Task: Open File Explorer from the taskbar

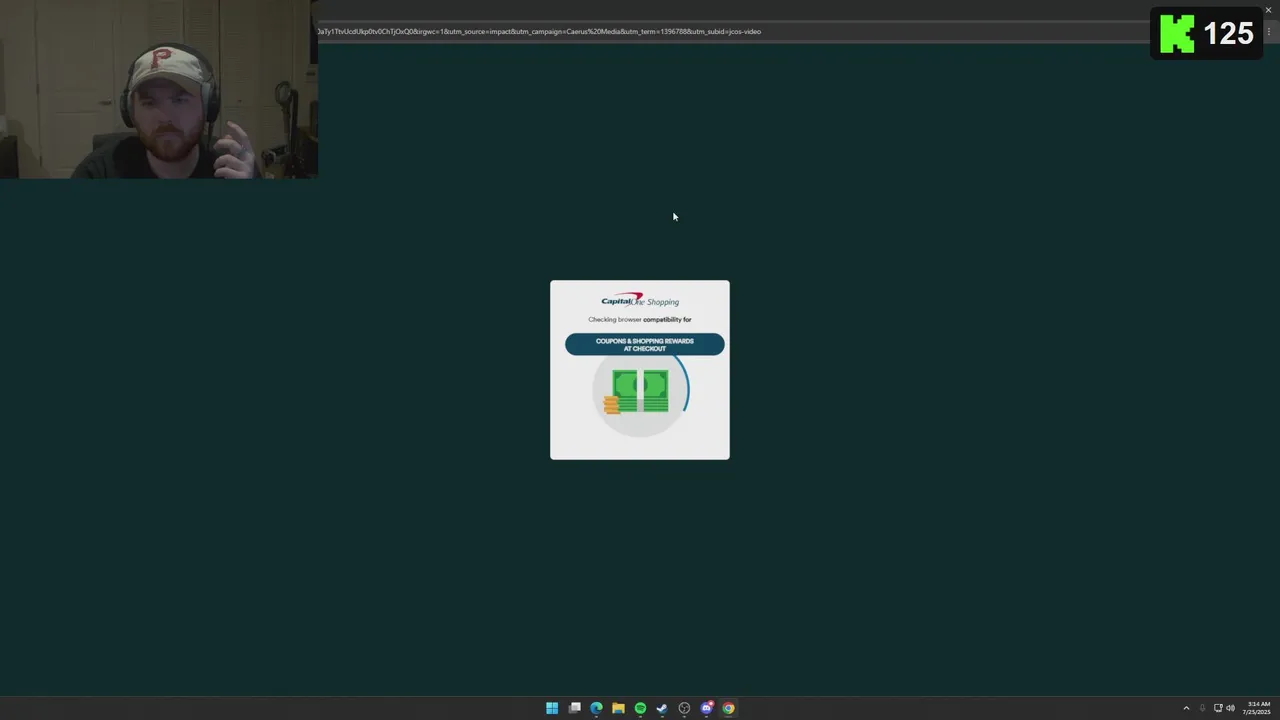Action: (x=618, y=708)
